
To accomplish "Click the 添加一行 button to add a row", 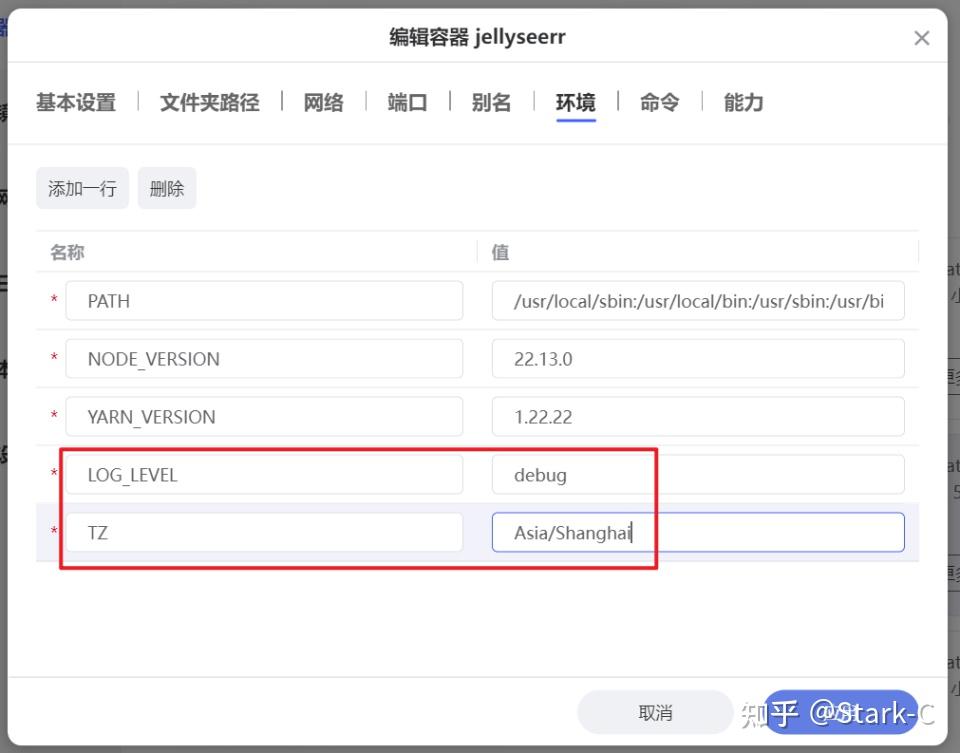I will pos(82,188).
